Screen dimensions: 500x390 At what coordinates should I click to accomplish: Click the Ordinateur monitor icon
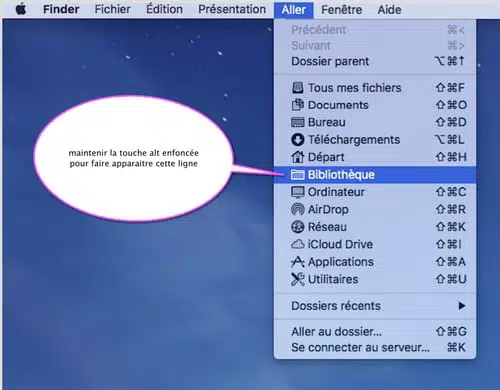[x=297, y=192]
